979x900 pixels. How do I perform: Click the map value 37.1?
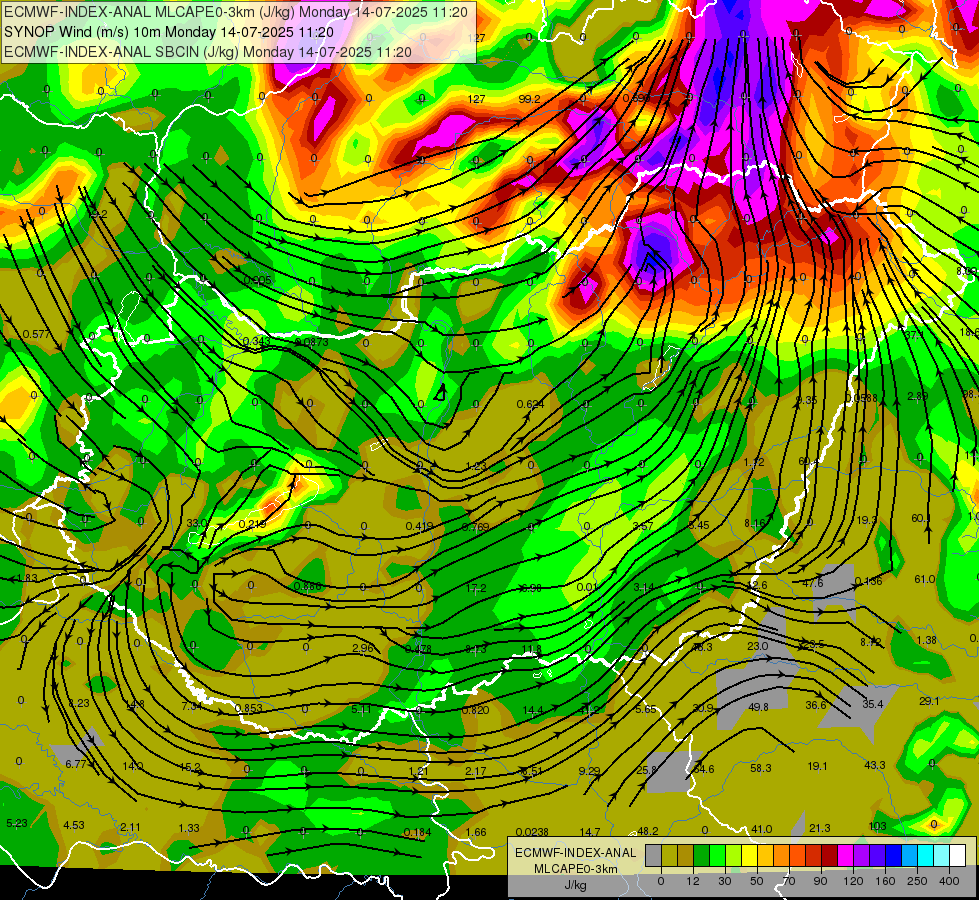914,335
